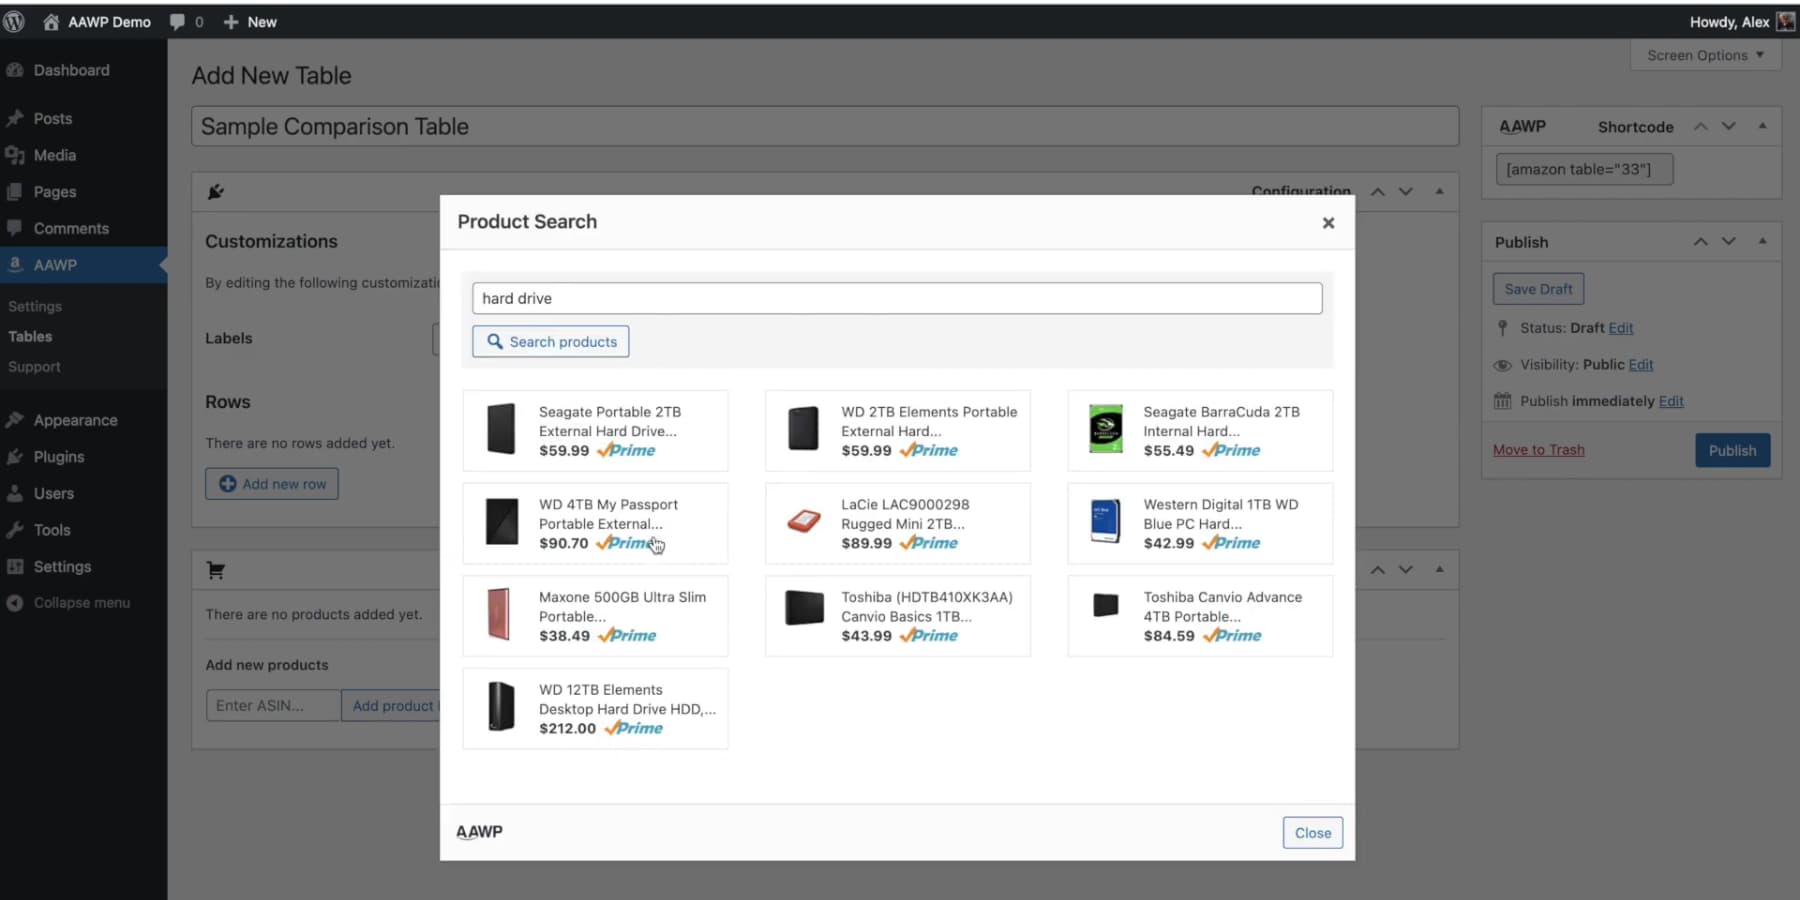
Task: Click the Users icon in sidebar
Action: coord(14,493)
